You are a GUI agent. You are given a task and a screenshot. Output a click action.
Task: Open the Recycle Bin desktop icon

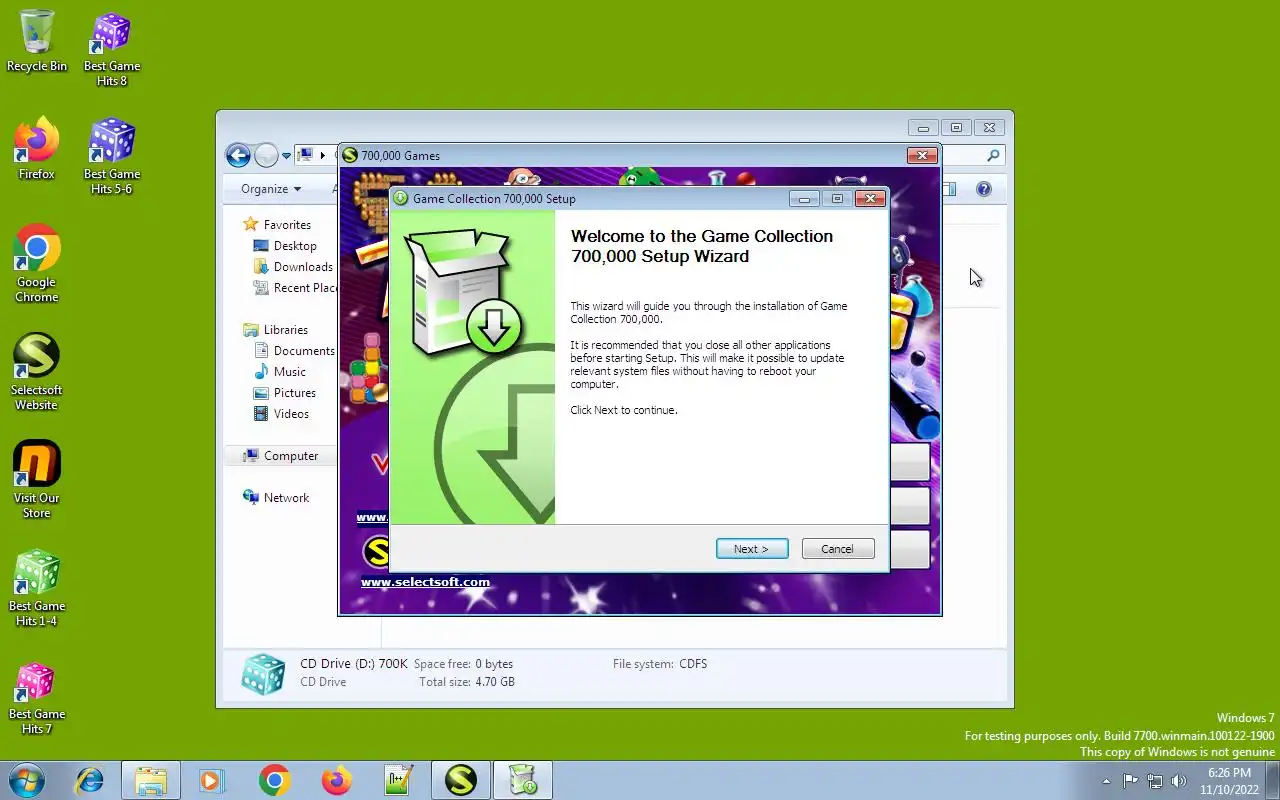(x=37, y=42)
